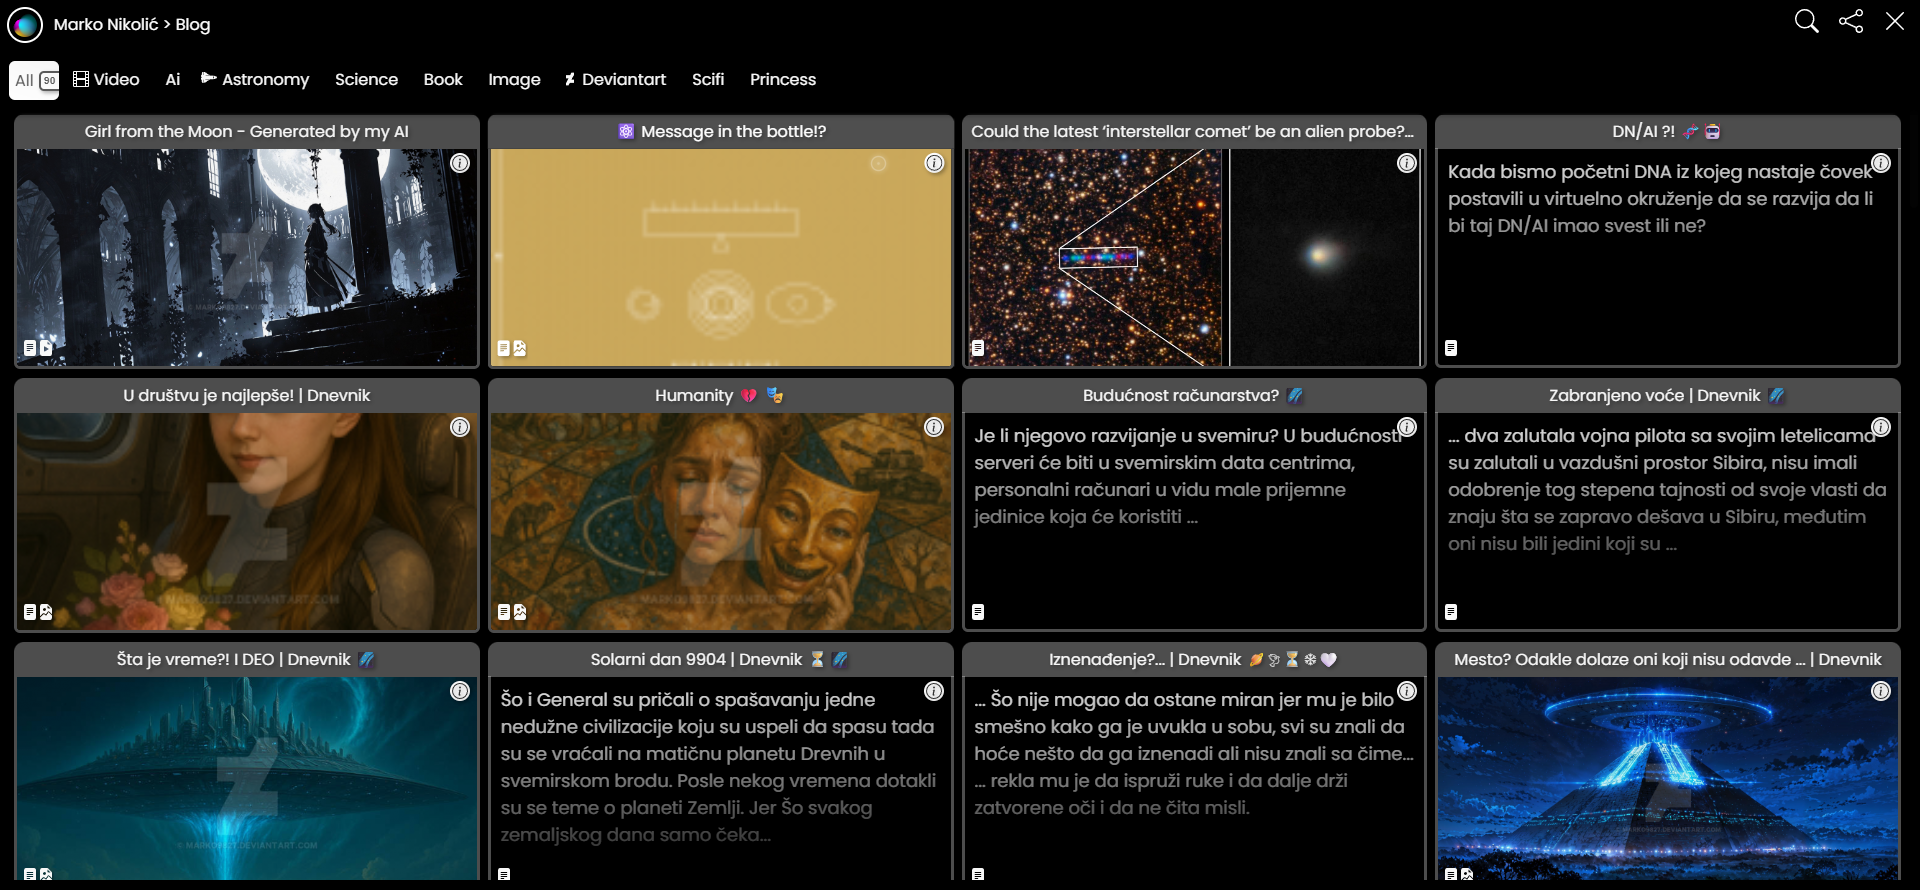
Task: Click text icon on interstellar comet card
Action: (978, 348)
